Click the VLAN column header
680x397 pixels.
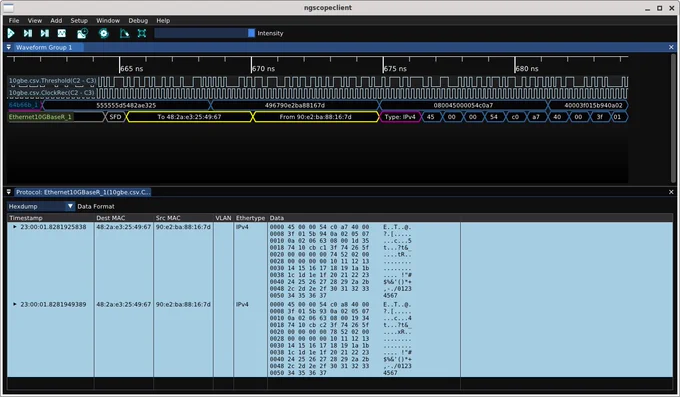coord(223,218)
